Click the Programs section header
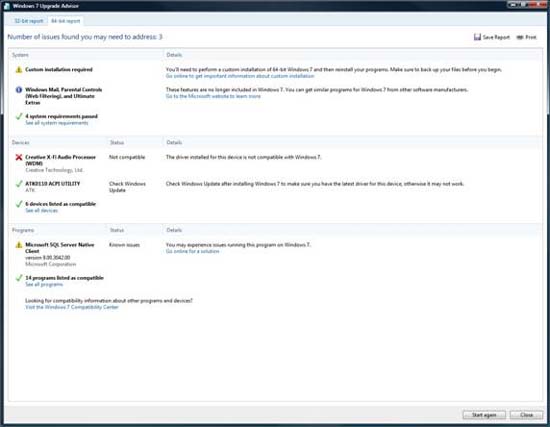The width and height of the screenshot is (550, 427). coord(23,230)
